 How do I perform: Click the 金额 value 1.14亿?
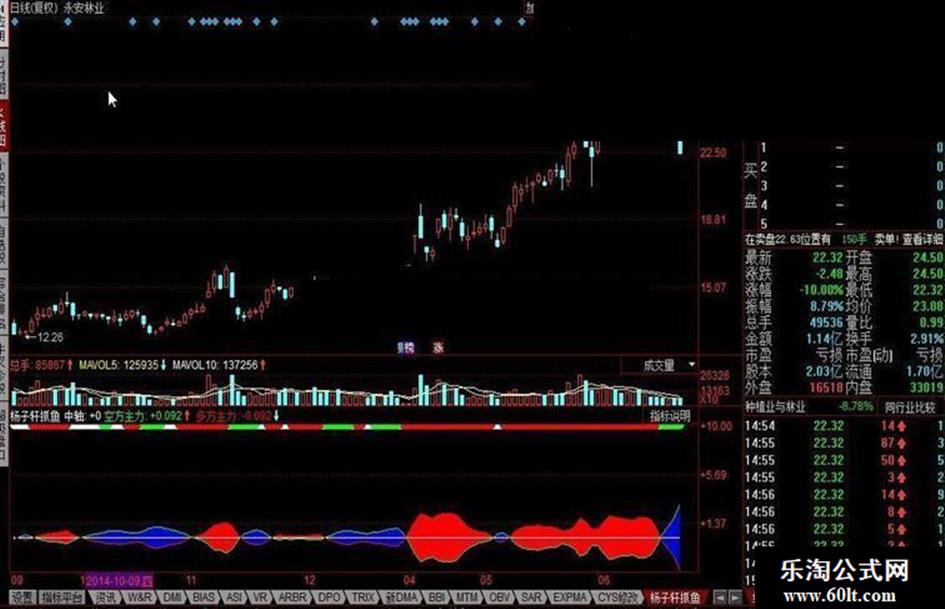824,339
